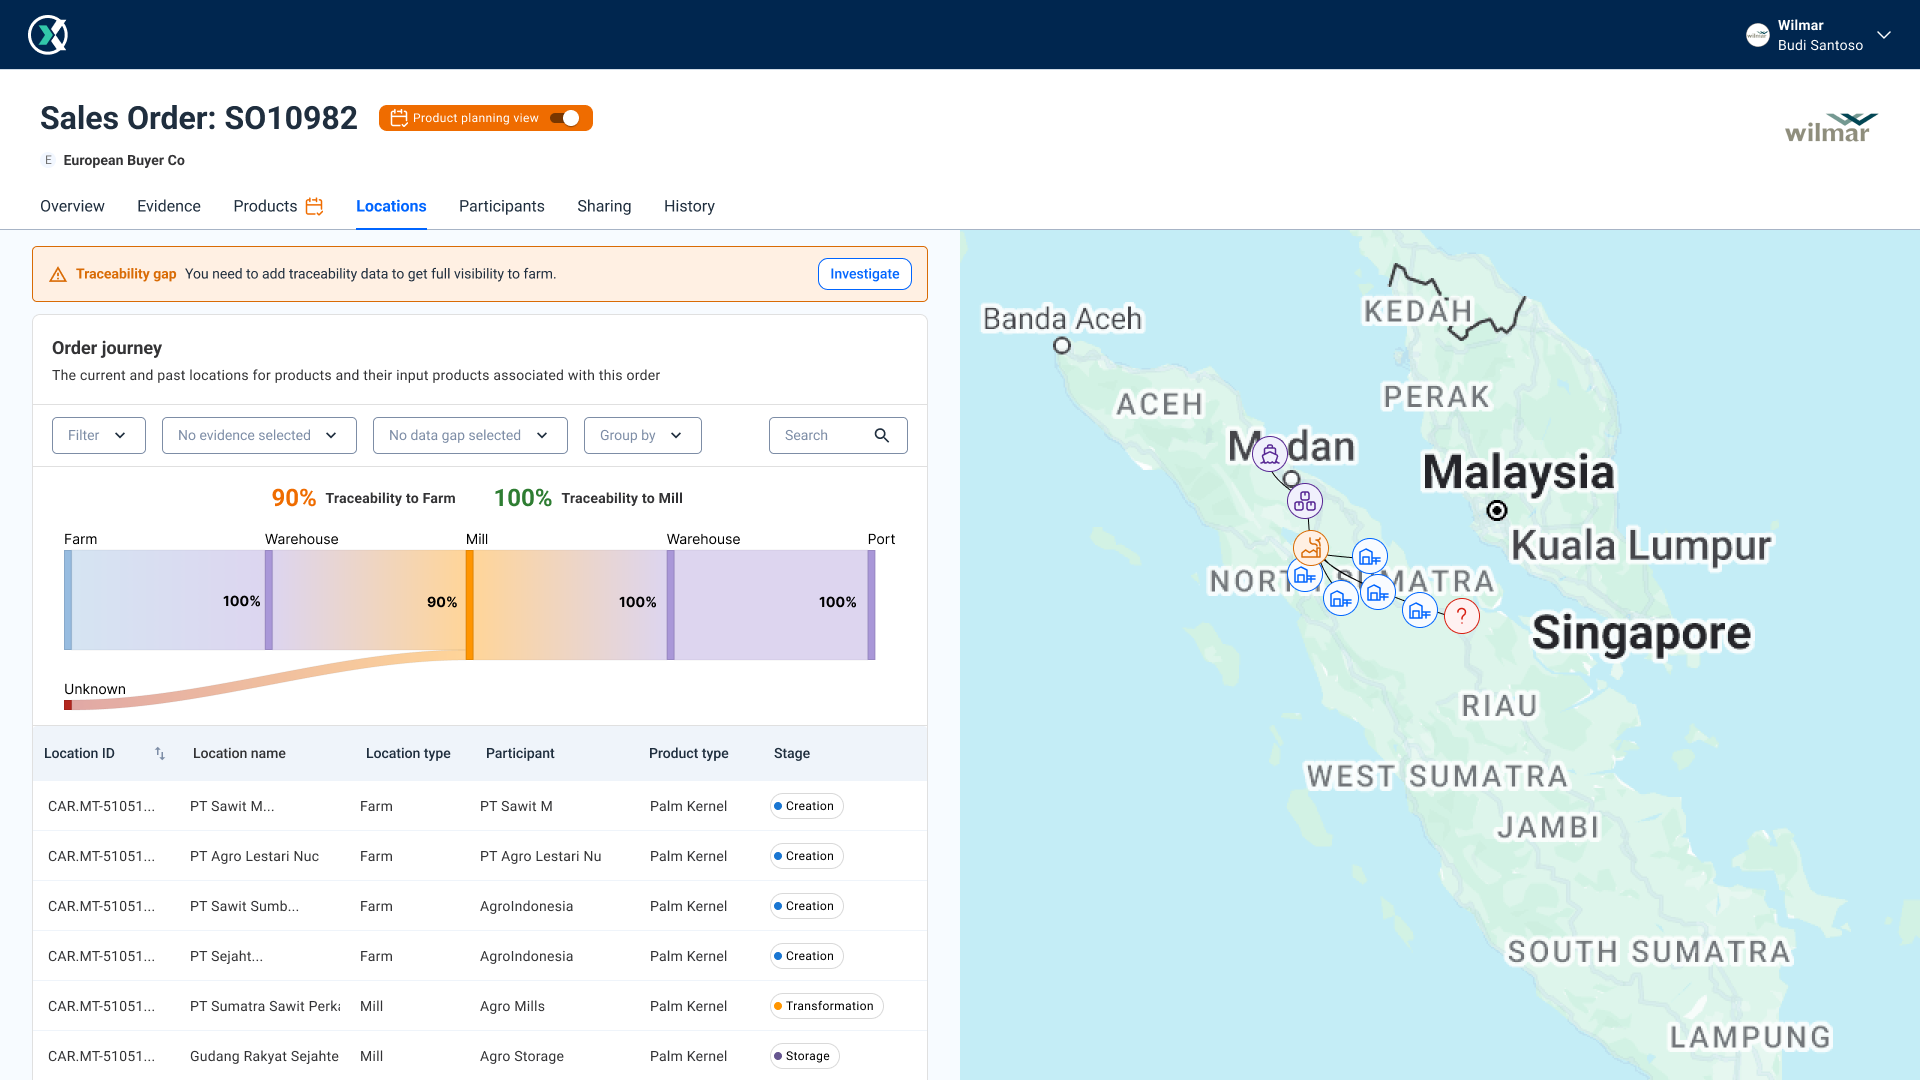
Task: Select the Farm-to-Warehouse 100% flow segment
Action: click(x=168, y=600)
